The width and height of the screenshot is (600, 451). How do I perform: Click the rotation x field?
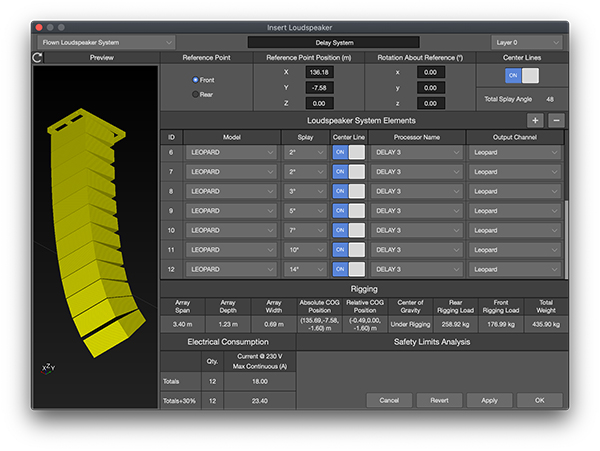430,72
